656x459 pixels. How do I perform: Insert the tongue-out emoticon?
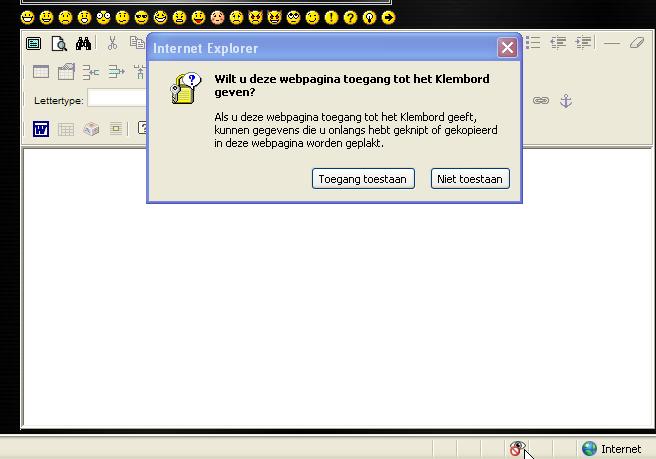198,18
